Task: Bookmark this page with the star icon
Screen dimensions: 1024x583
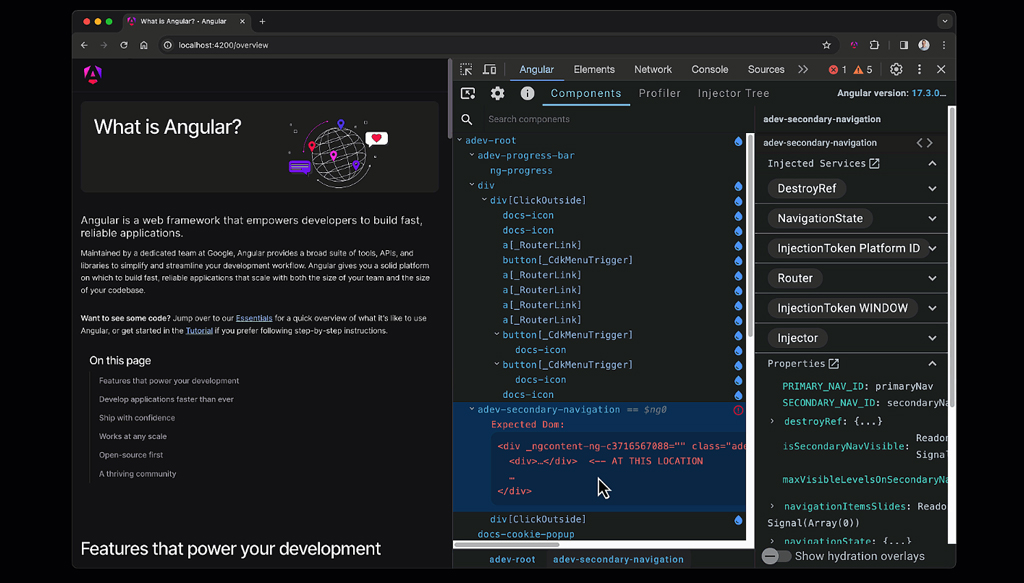Action: 826,45
